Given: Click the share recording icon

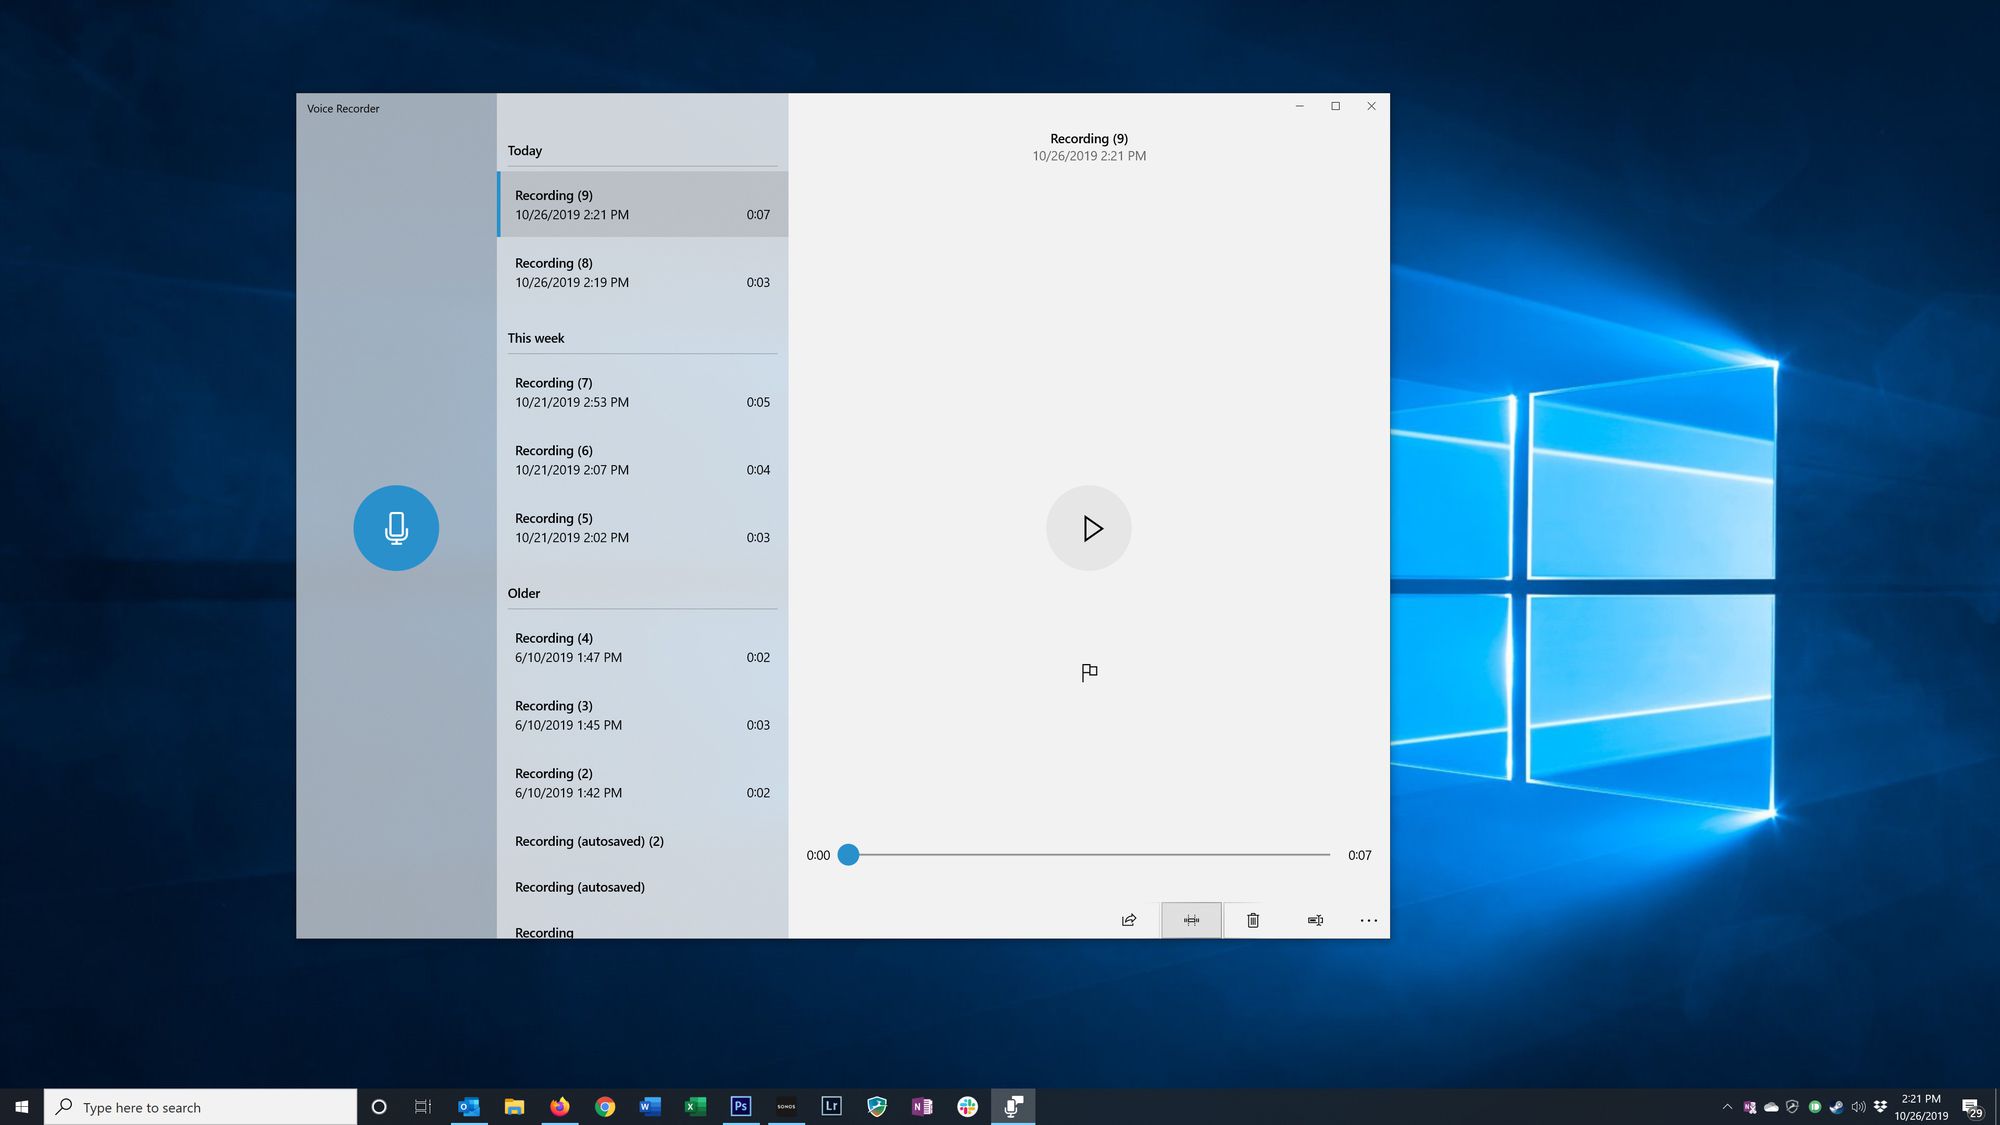Looking at the screenshot, I should (x=1128, y=919).
